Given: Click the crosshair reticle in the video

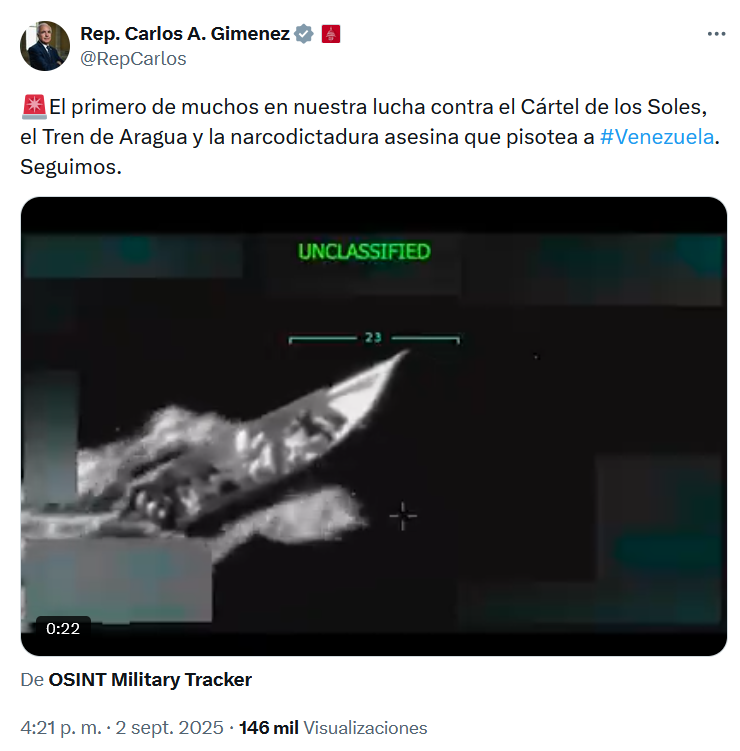Looking at the screenshot, I should click(403, 516).
